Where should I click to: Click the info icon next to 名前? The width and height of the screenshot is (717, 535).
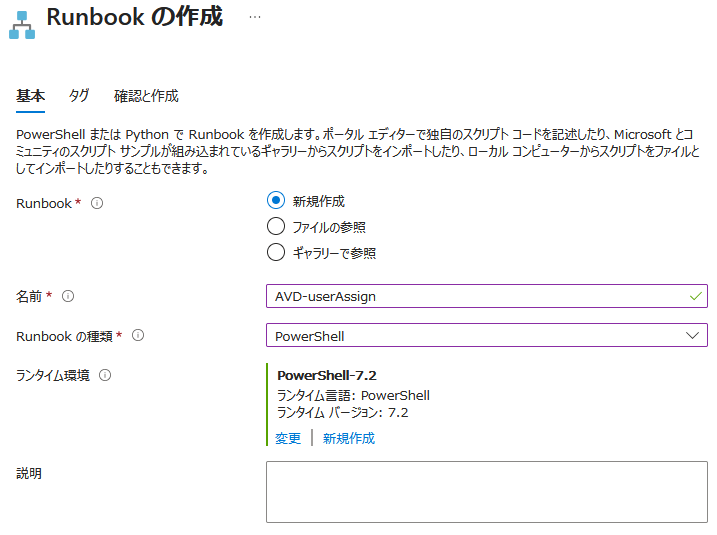[68, 296]
